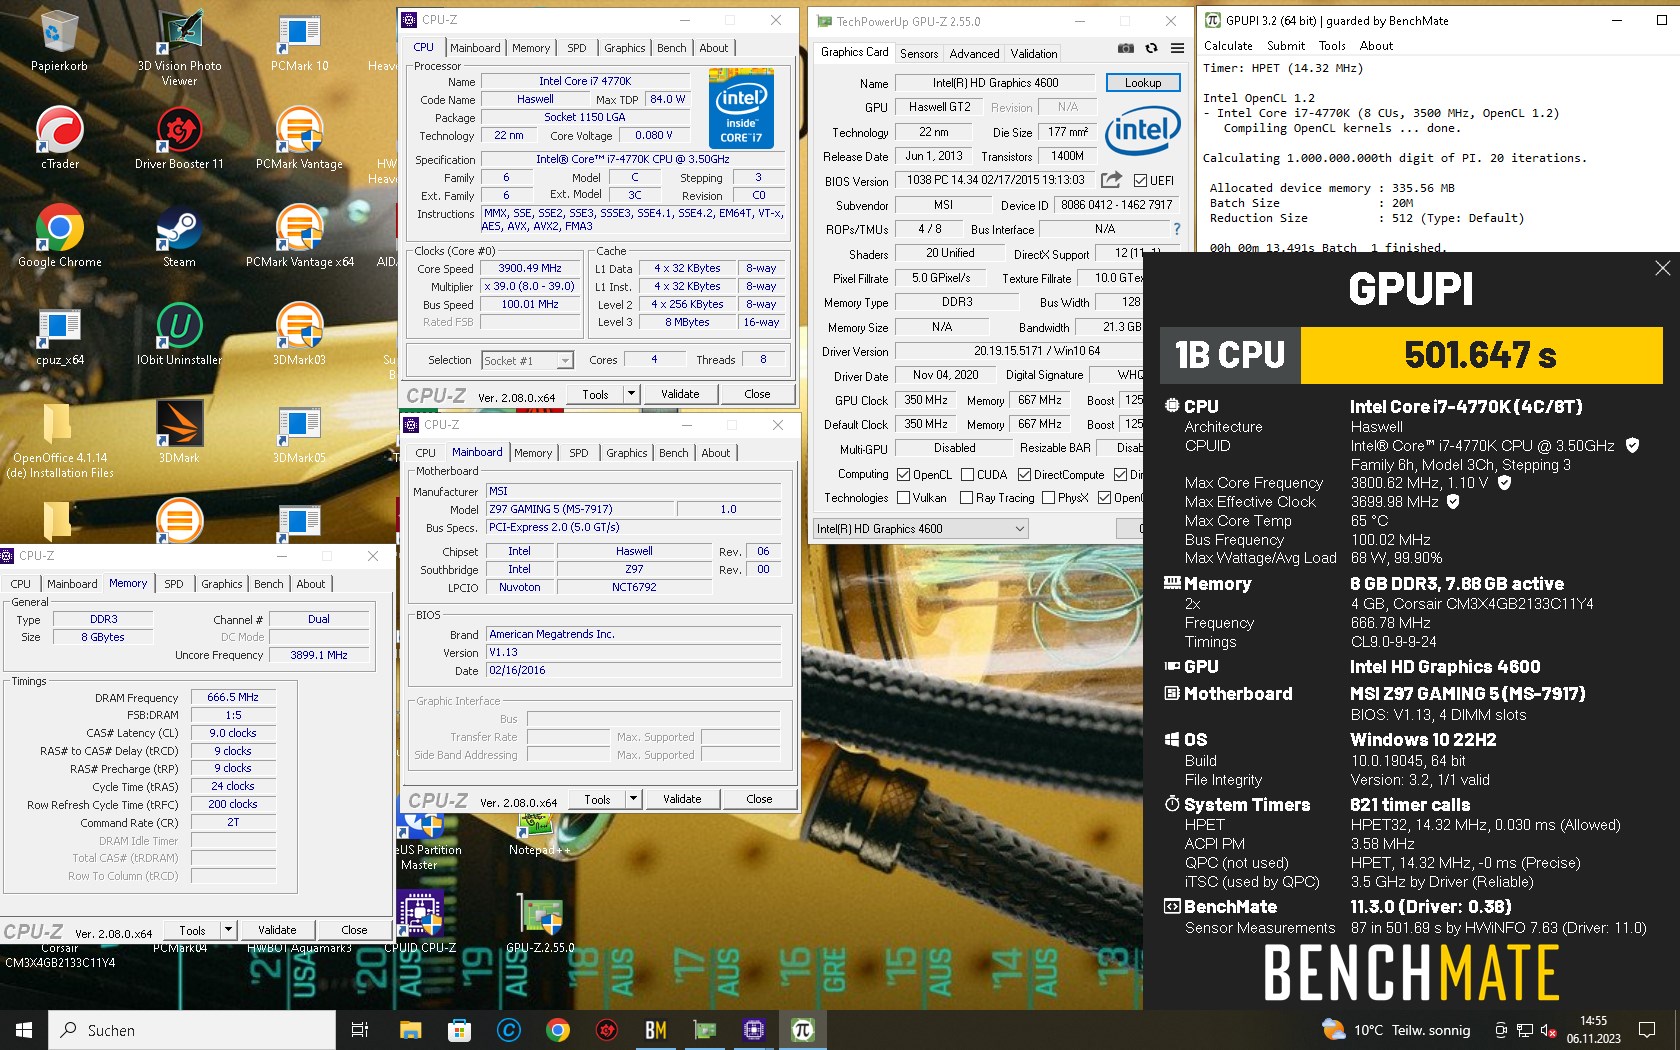Image resolution: width=1680 pixels, height=1050 pixels.
Task: Click the Z97 GAMING 5 (MS-7917) model field
Action: point(580,509)
